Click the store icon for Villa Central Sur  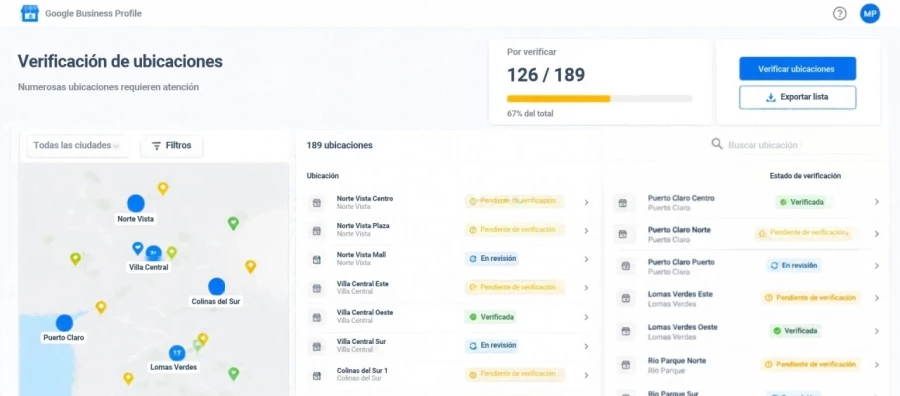pyautogui.click(x=316, y=346)
